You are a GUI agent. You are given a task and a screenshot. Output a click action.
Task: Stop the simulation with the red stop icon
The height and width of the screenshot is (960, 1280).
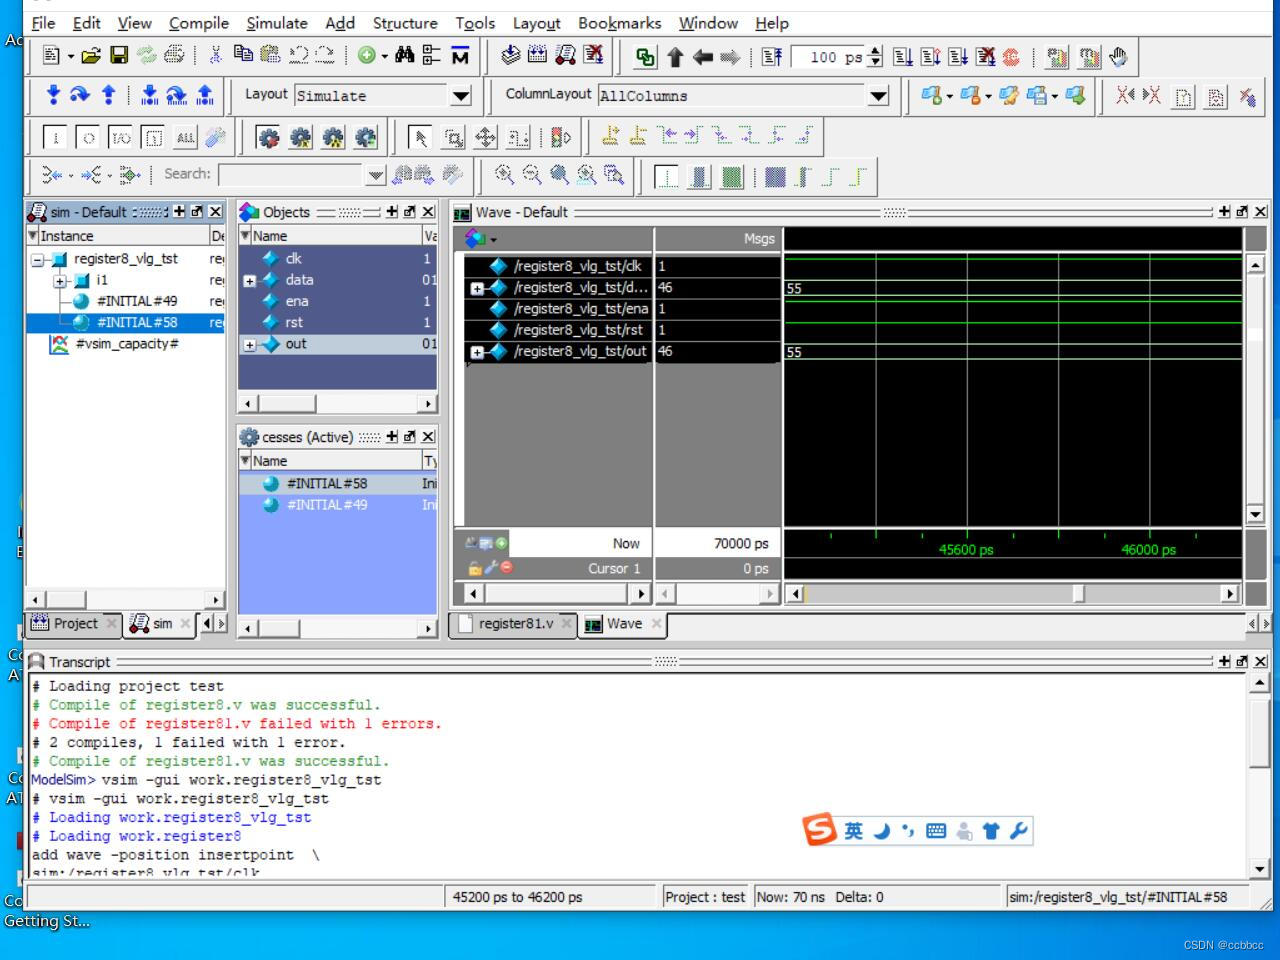pyautogui.click(x=1011, y=57)
